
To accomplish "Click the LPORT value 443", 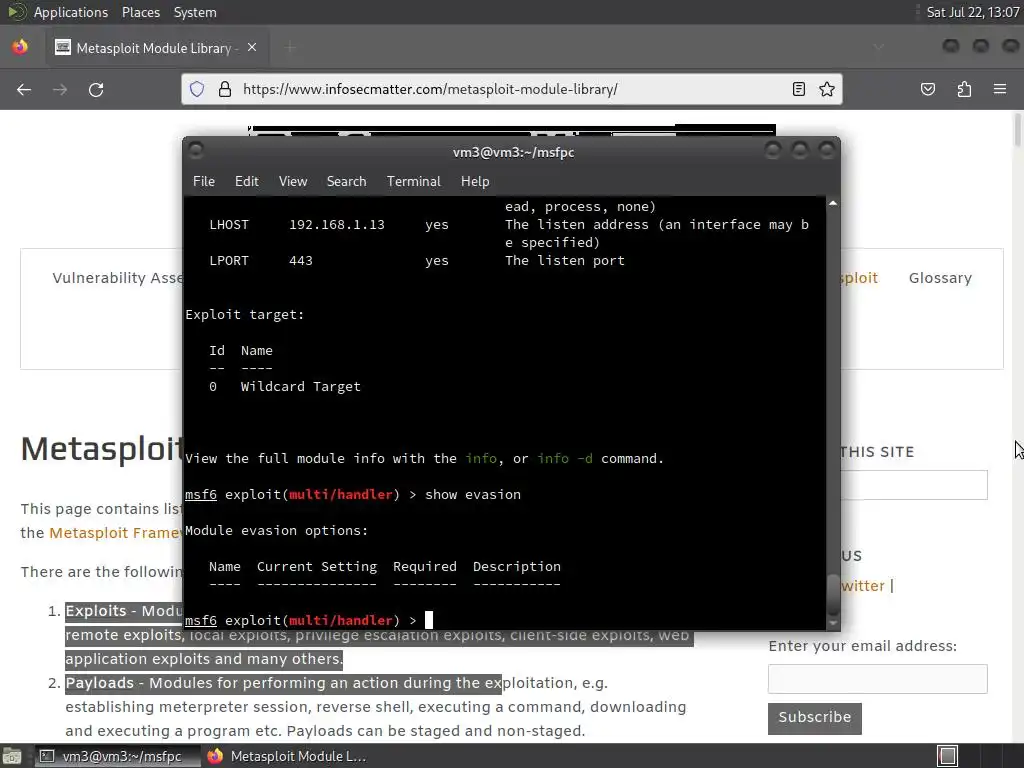I will coord(300,261).
